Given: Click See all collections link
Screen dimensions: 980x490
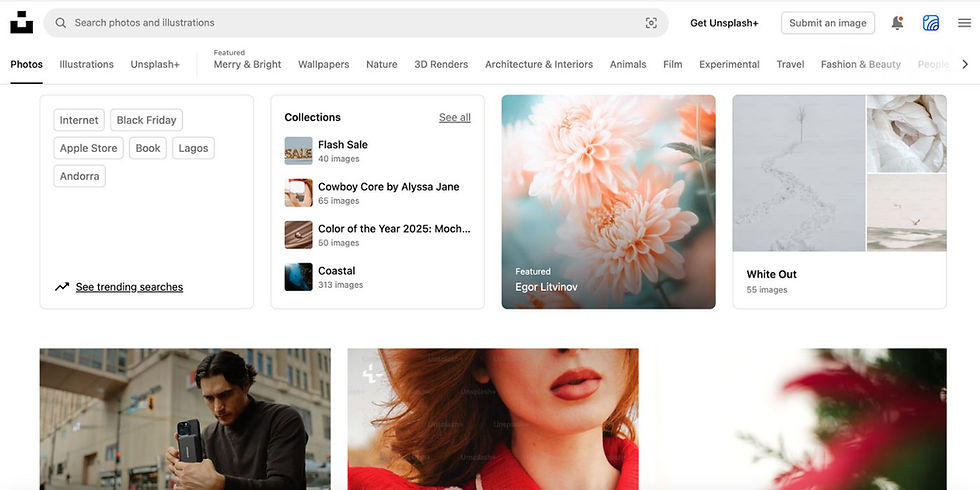Looking at the screenshot, I should pyautogui.click(x=454, y=118).
